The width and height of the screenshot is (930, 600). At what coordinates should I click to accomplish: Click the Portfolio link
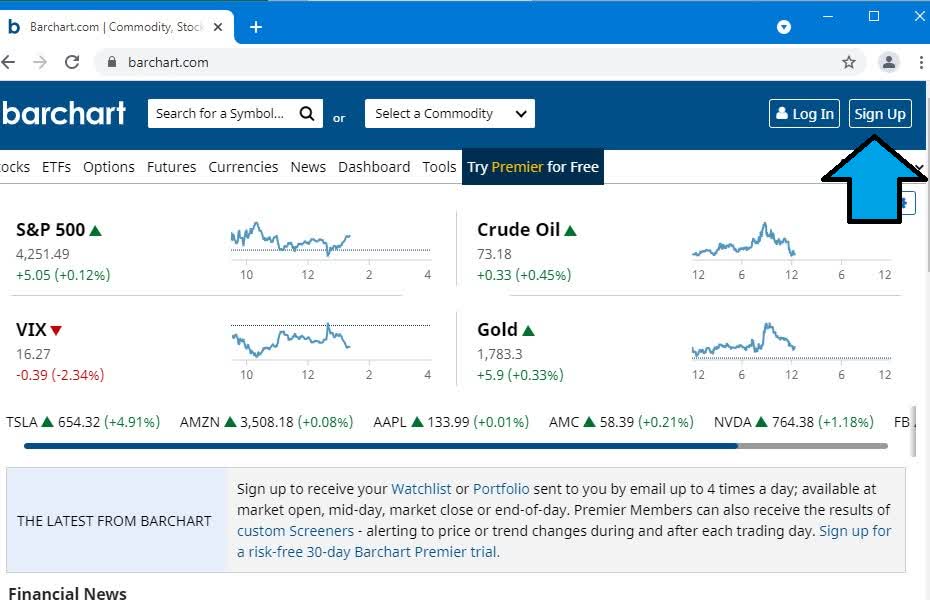click(501, 489)
